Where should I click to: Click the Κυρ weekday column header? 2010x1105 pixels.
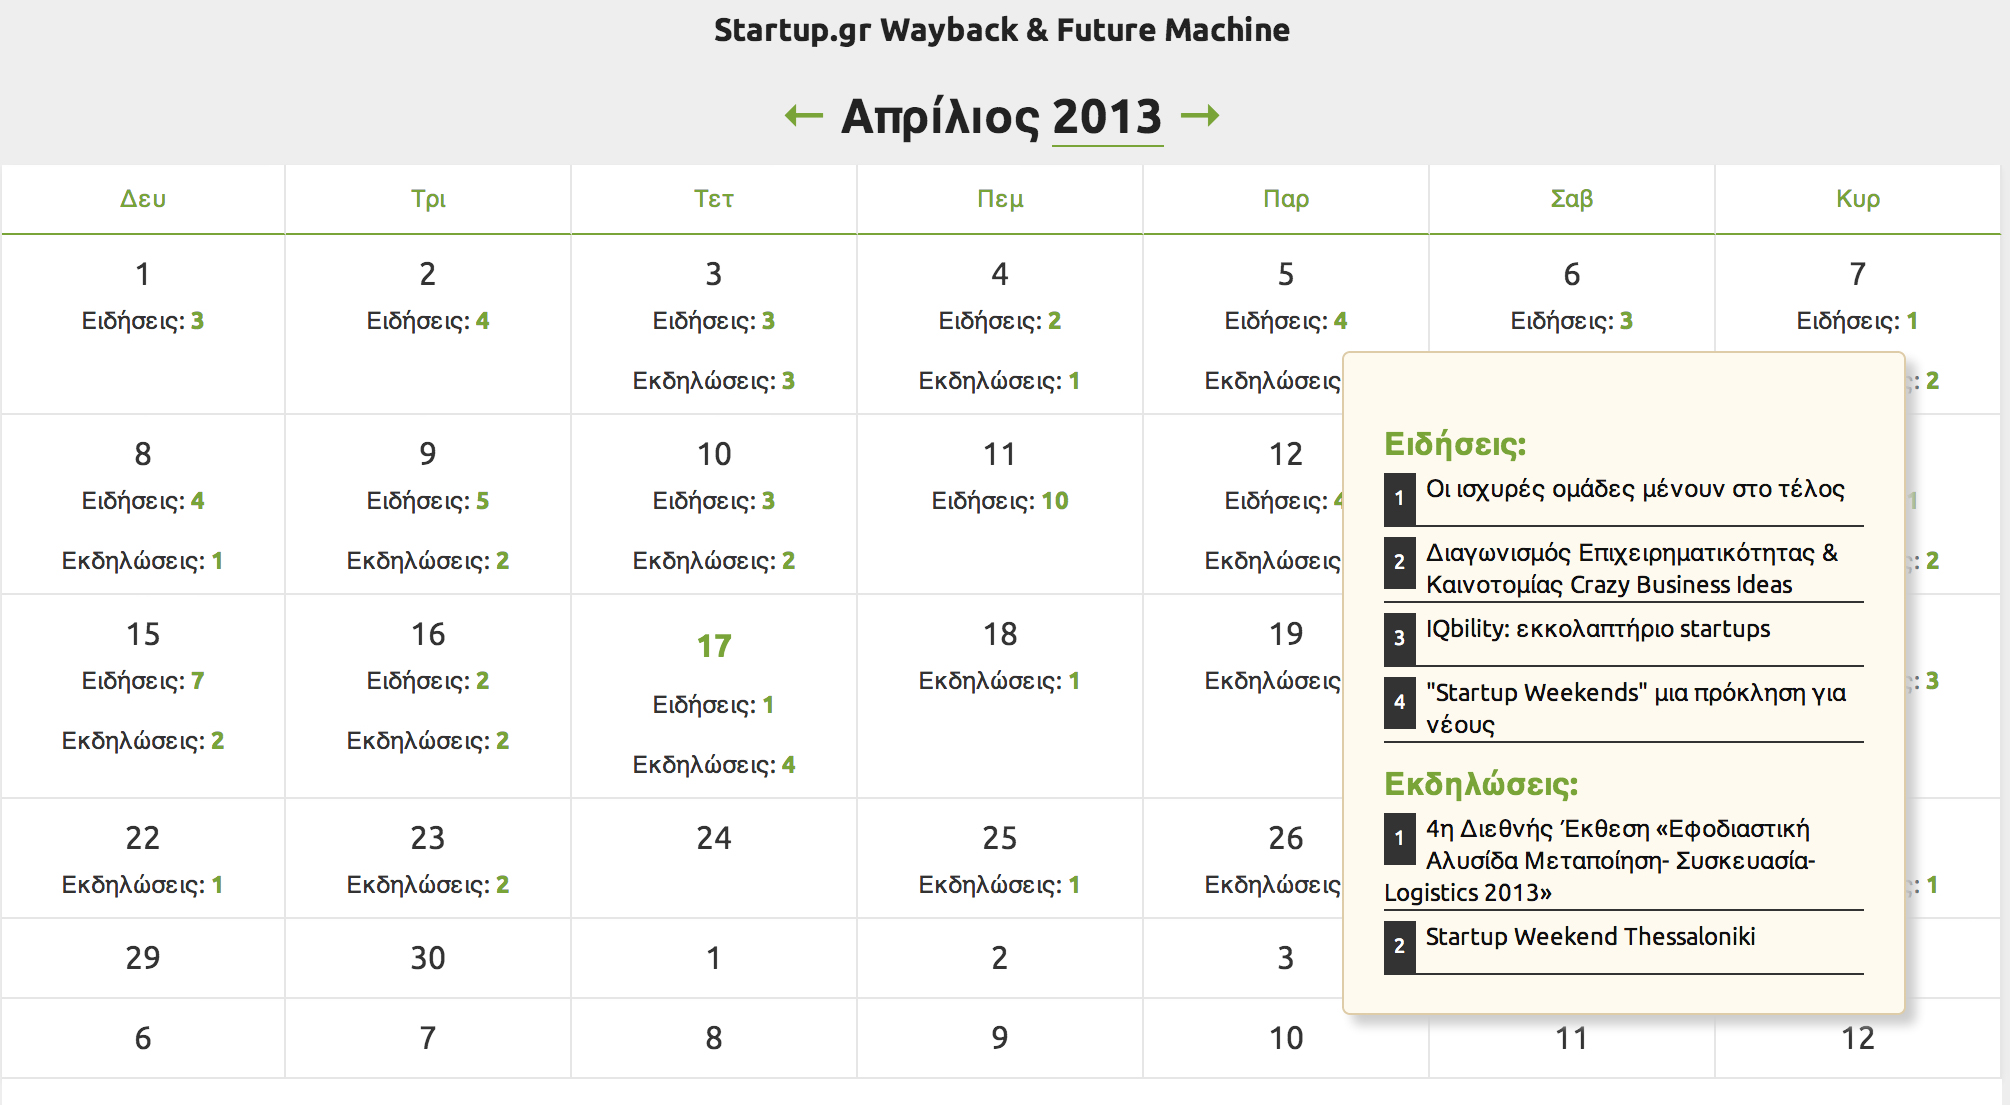1857,199
